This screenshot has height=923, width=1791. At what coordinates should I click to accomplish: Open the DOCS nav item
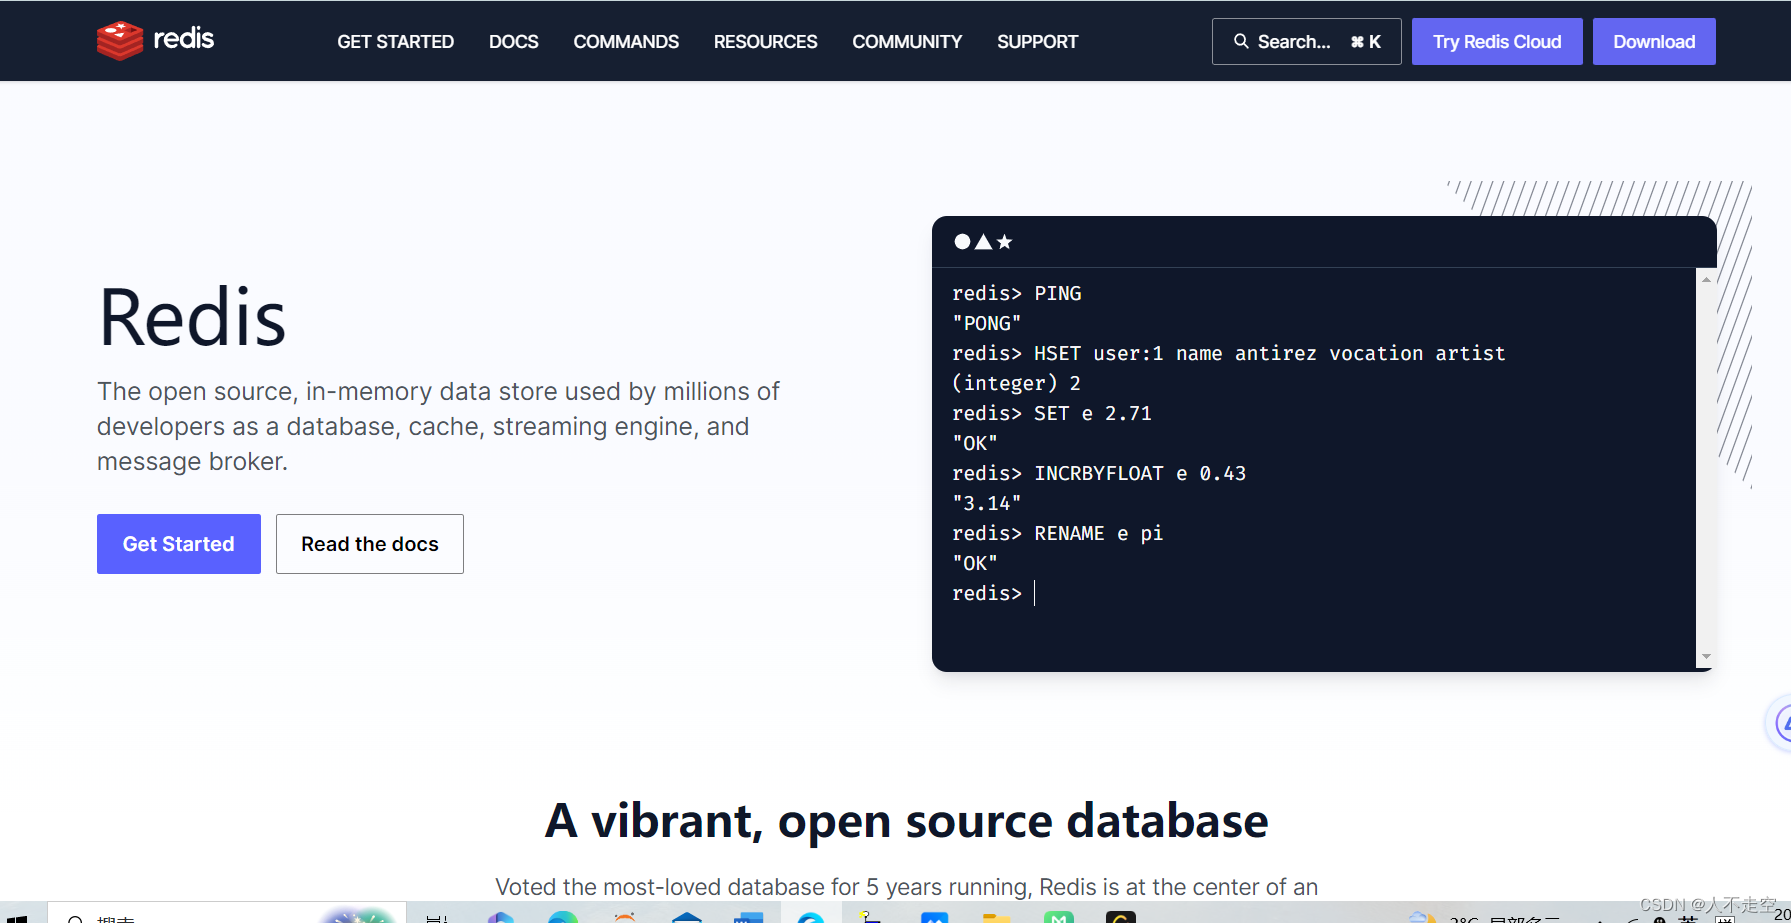513,42
